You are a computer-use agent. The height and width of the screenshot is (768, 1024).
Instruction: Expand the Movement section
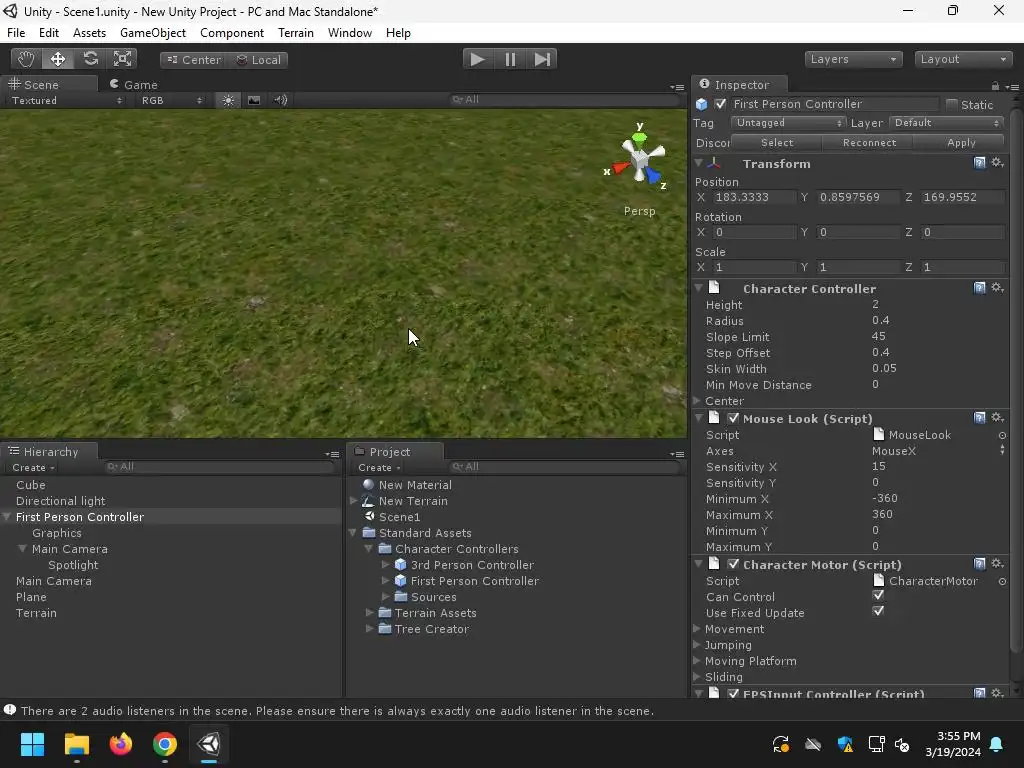pos(697,629)
